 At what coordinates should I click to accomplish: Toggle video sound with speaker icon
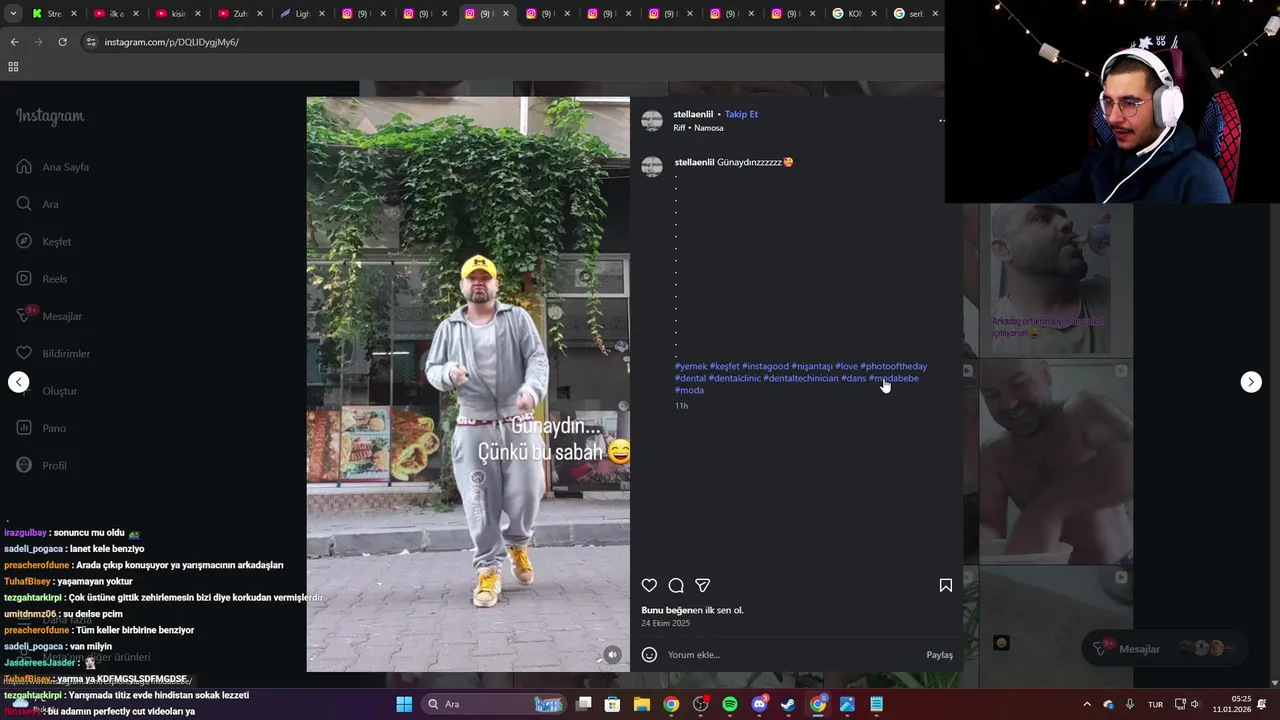[x=613, y=655]
